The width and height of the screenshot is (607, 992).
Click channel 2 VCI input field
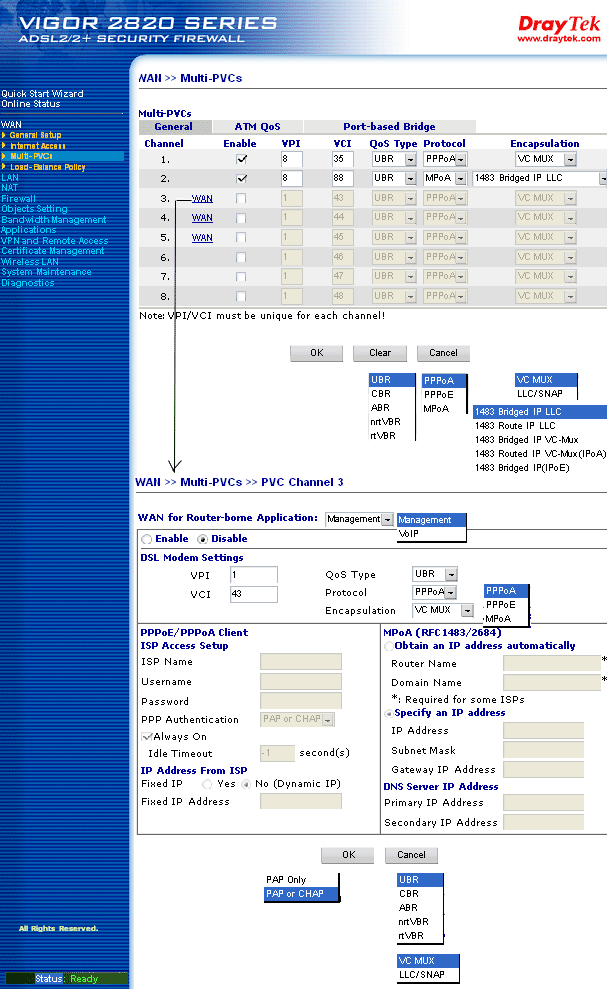coord(342,178)
